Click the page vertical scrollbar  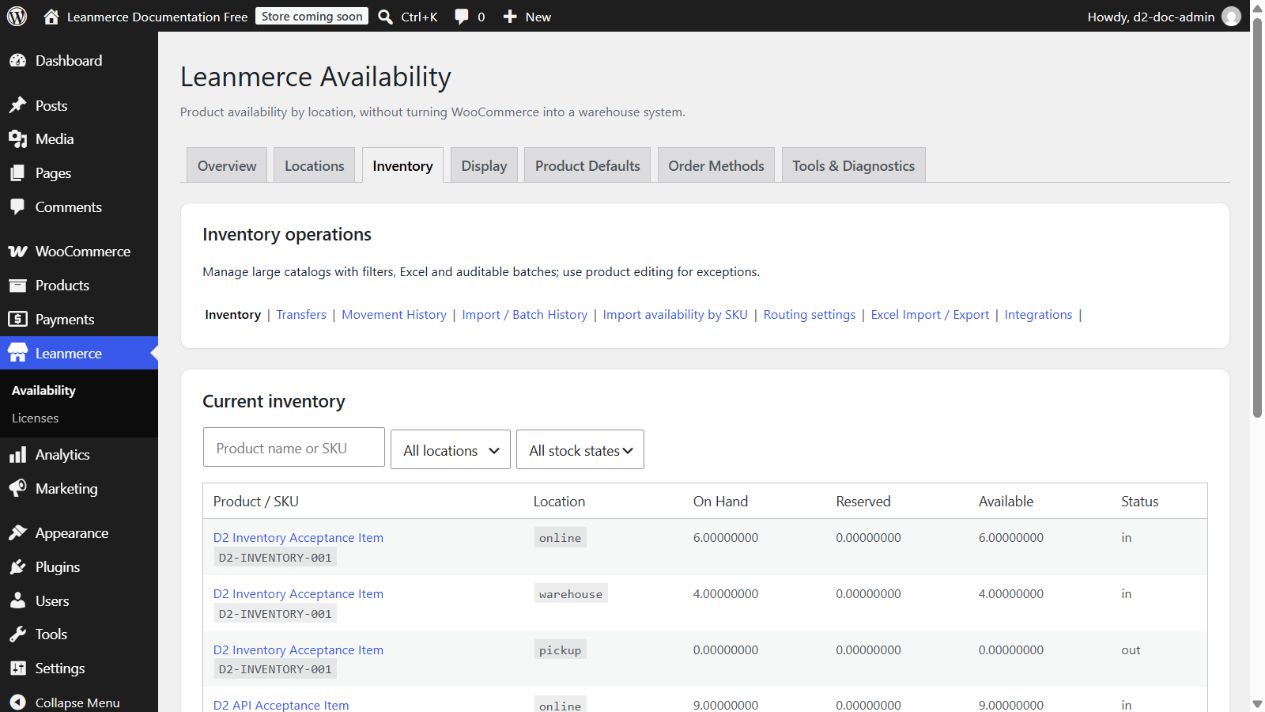(x=1257, y=218)
